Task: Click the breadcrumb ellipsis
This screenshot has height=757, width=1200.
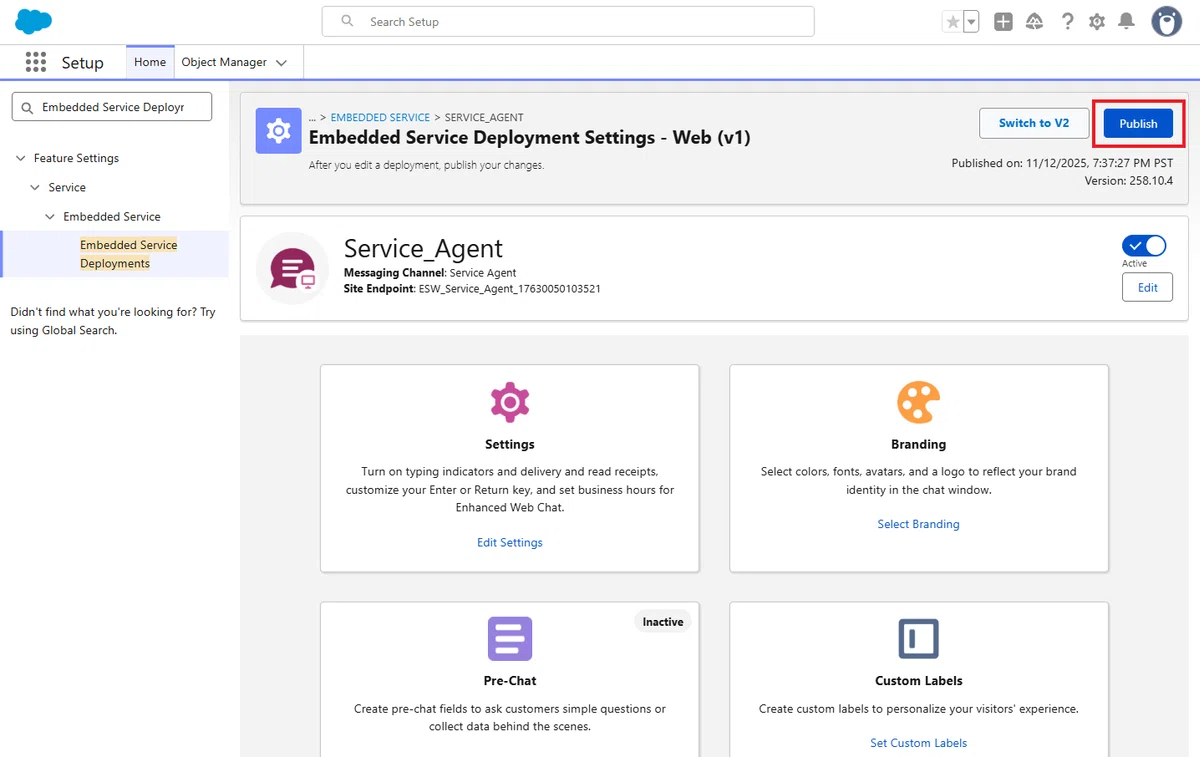Action: pos(312,117)
